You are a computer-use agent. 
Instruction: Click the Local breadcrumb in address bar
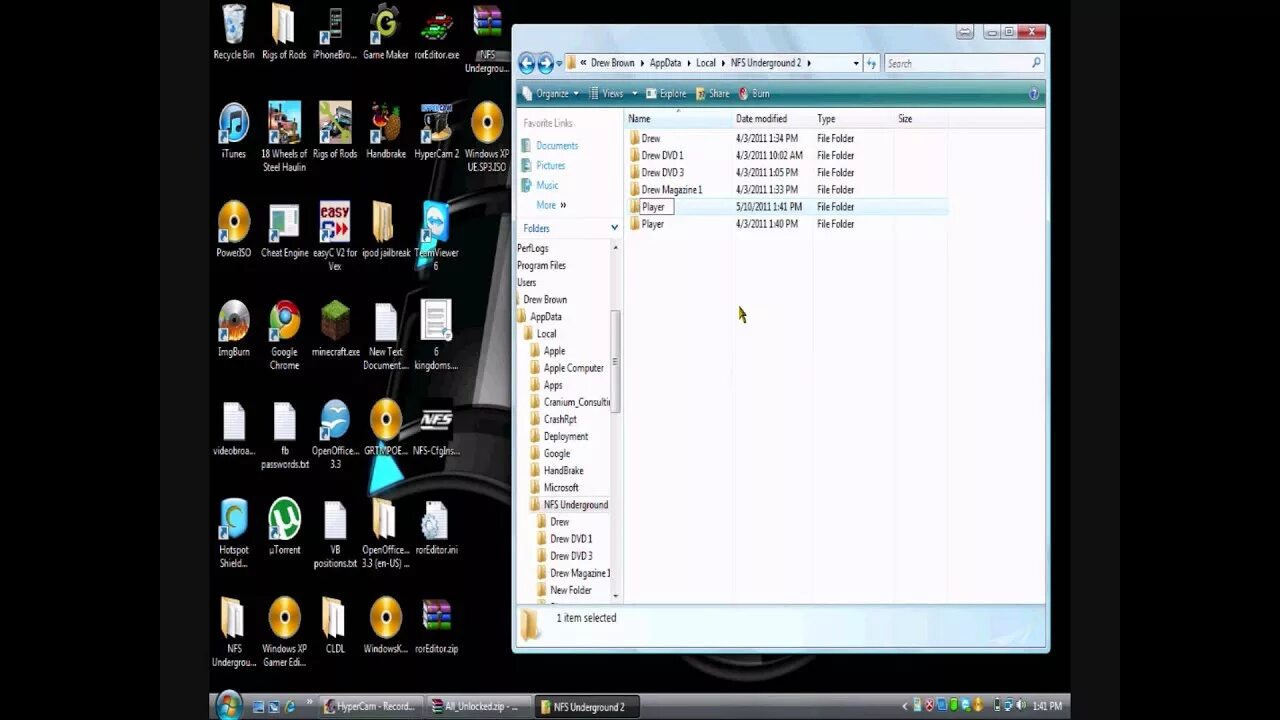[706, 63]
